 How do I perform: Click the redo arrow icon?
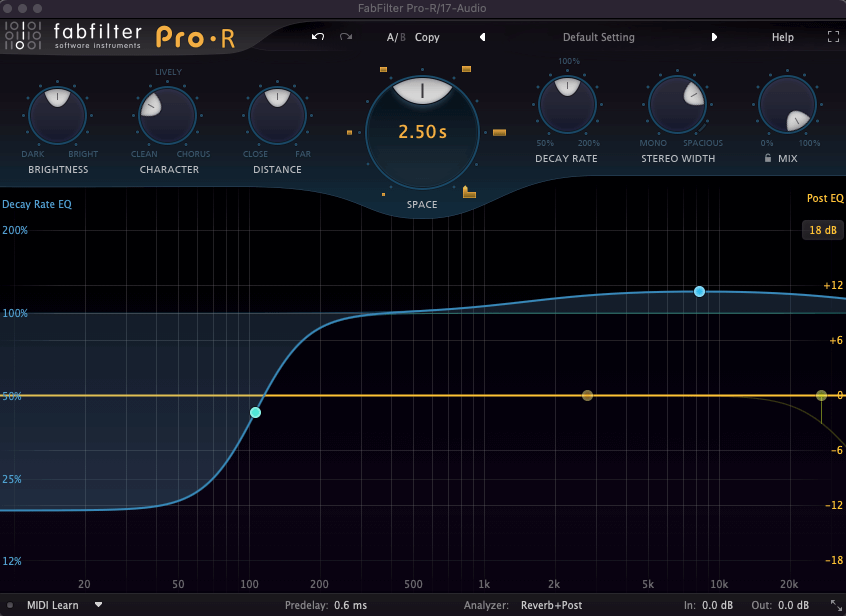346,37
